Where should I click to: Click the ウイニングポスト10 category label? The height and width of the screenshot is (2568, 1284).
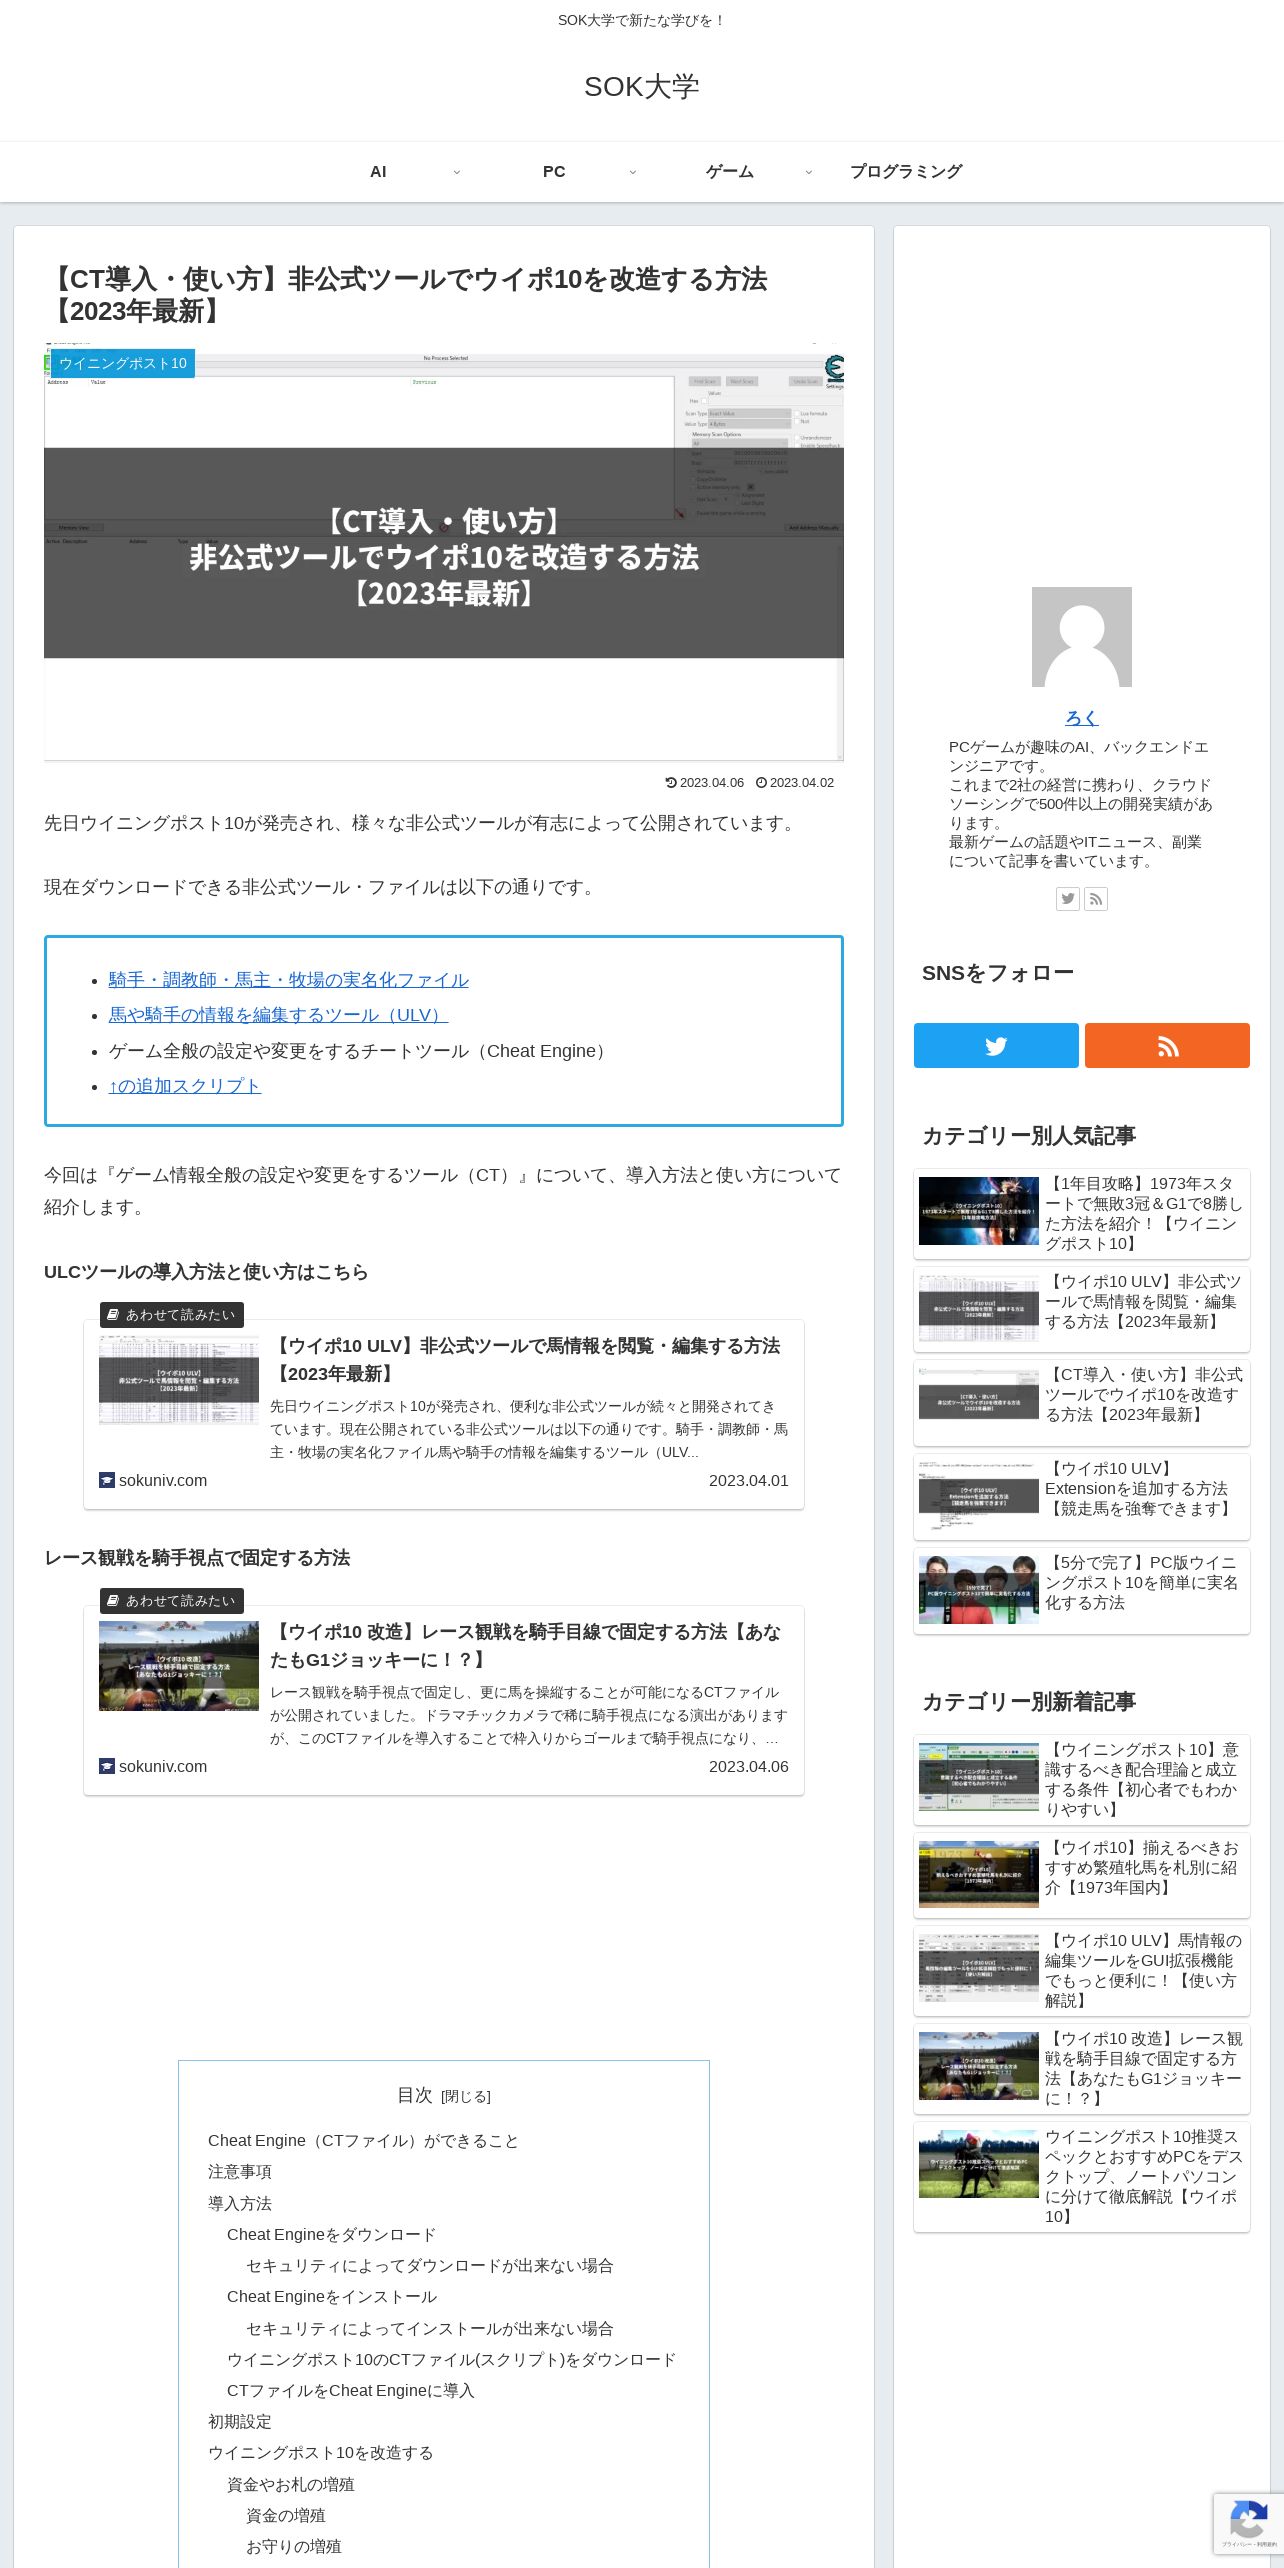click(x=123, y=363)
